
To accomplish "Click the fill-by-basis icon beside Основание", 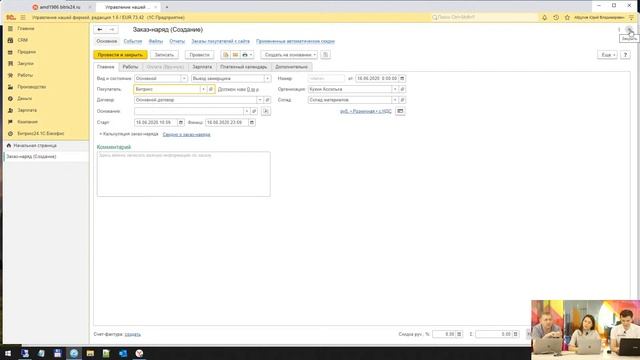I will (266, 111).
